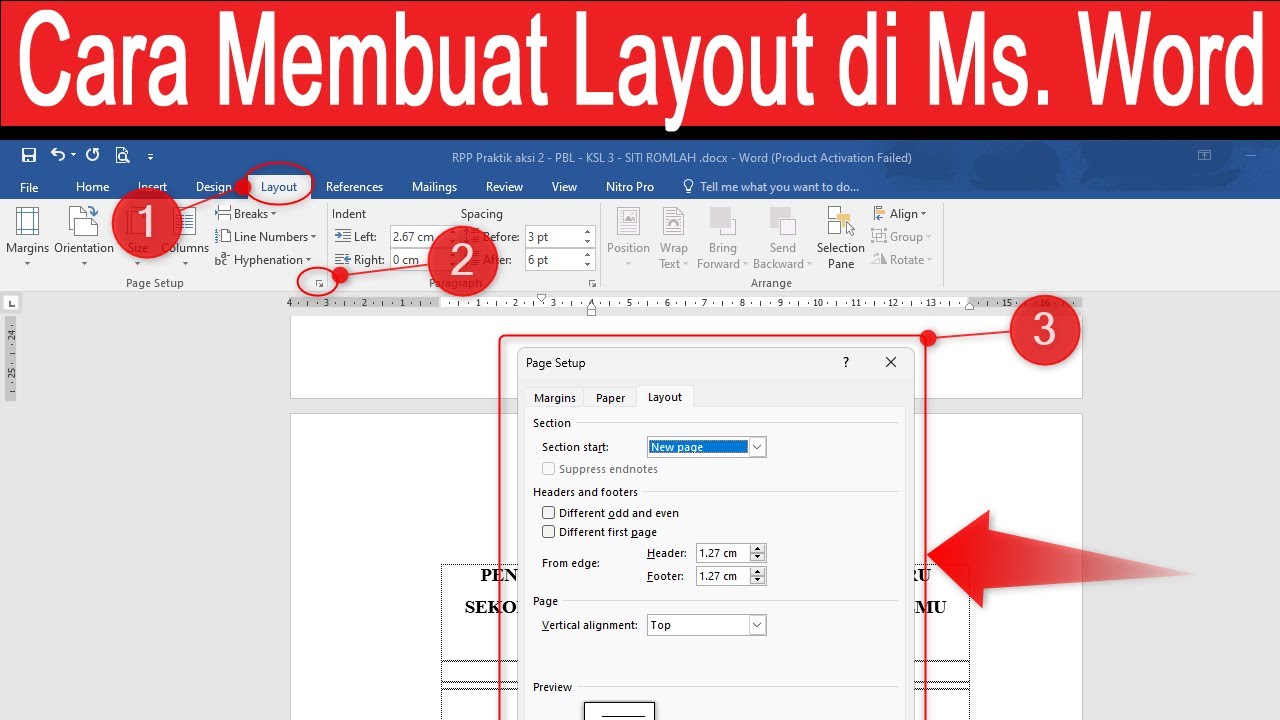This screenshot has height=720, width=1280.
Task: Switch to the Home tab
Action: (x=92, y=187)
